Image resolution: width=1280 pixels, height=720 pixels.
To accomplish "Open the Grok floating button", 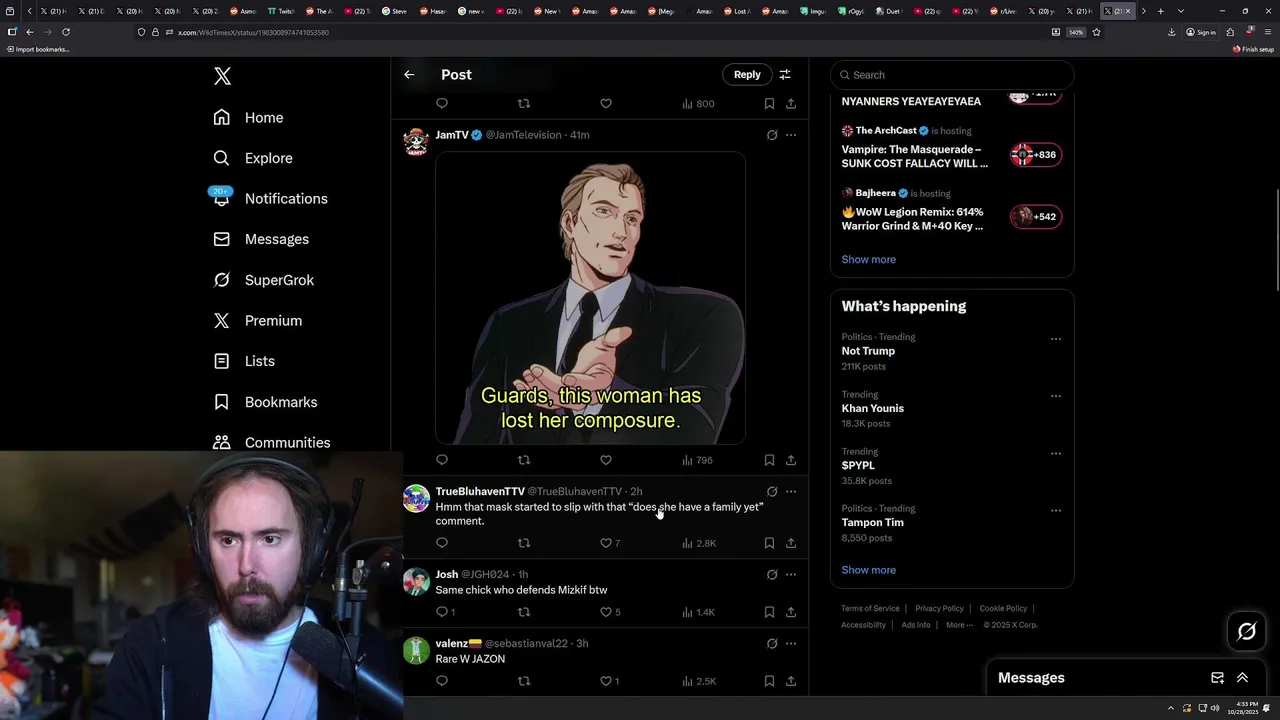I will (1247, 631).
